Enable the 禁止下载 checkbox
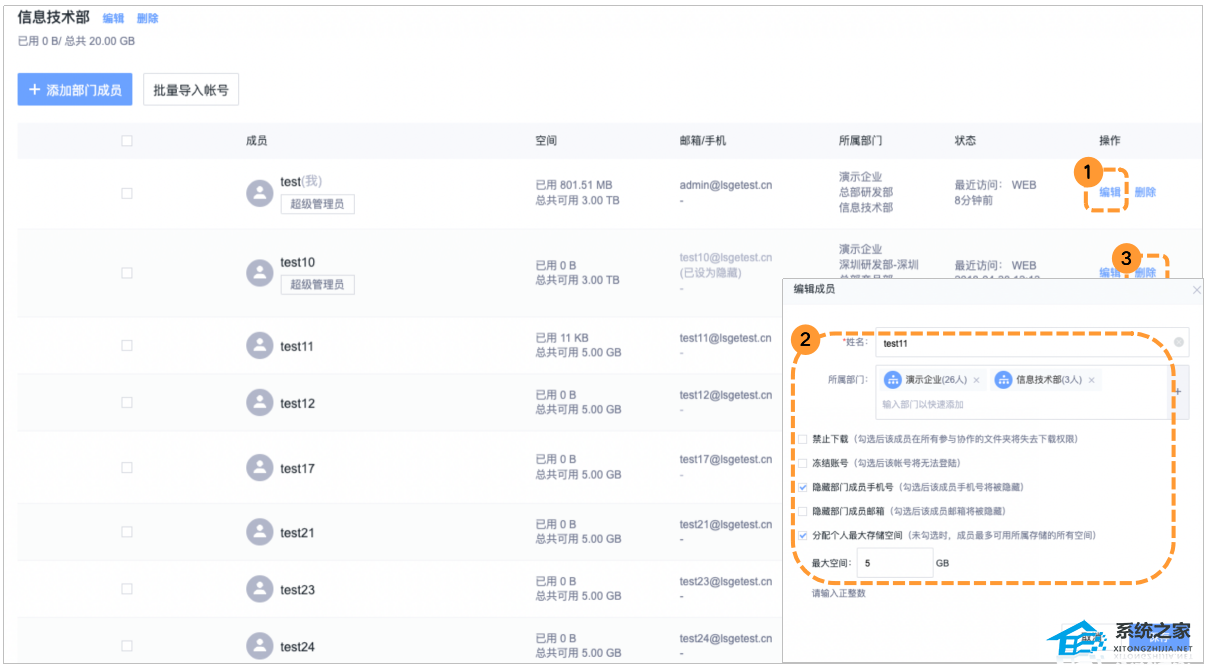The width and height of the screenshot is (1208, 667). (803, 439)
